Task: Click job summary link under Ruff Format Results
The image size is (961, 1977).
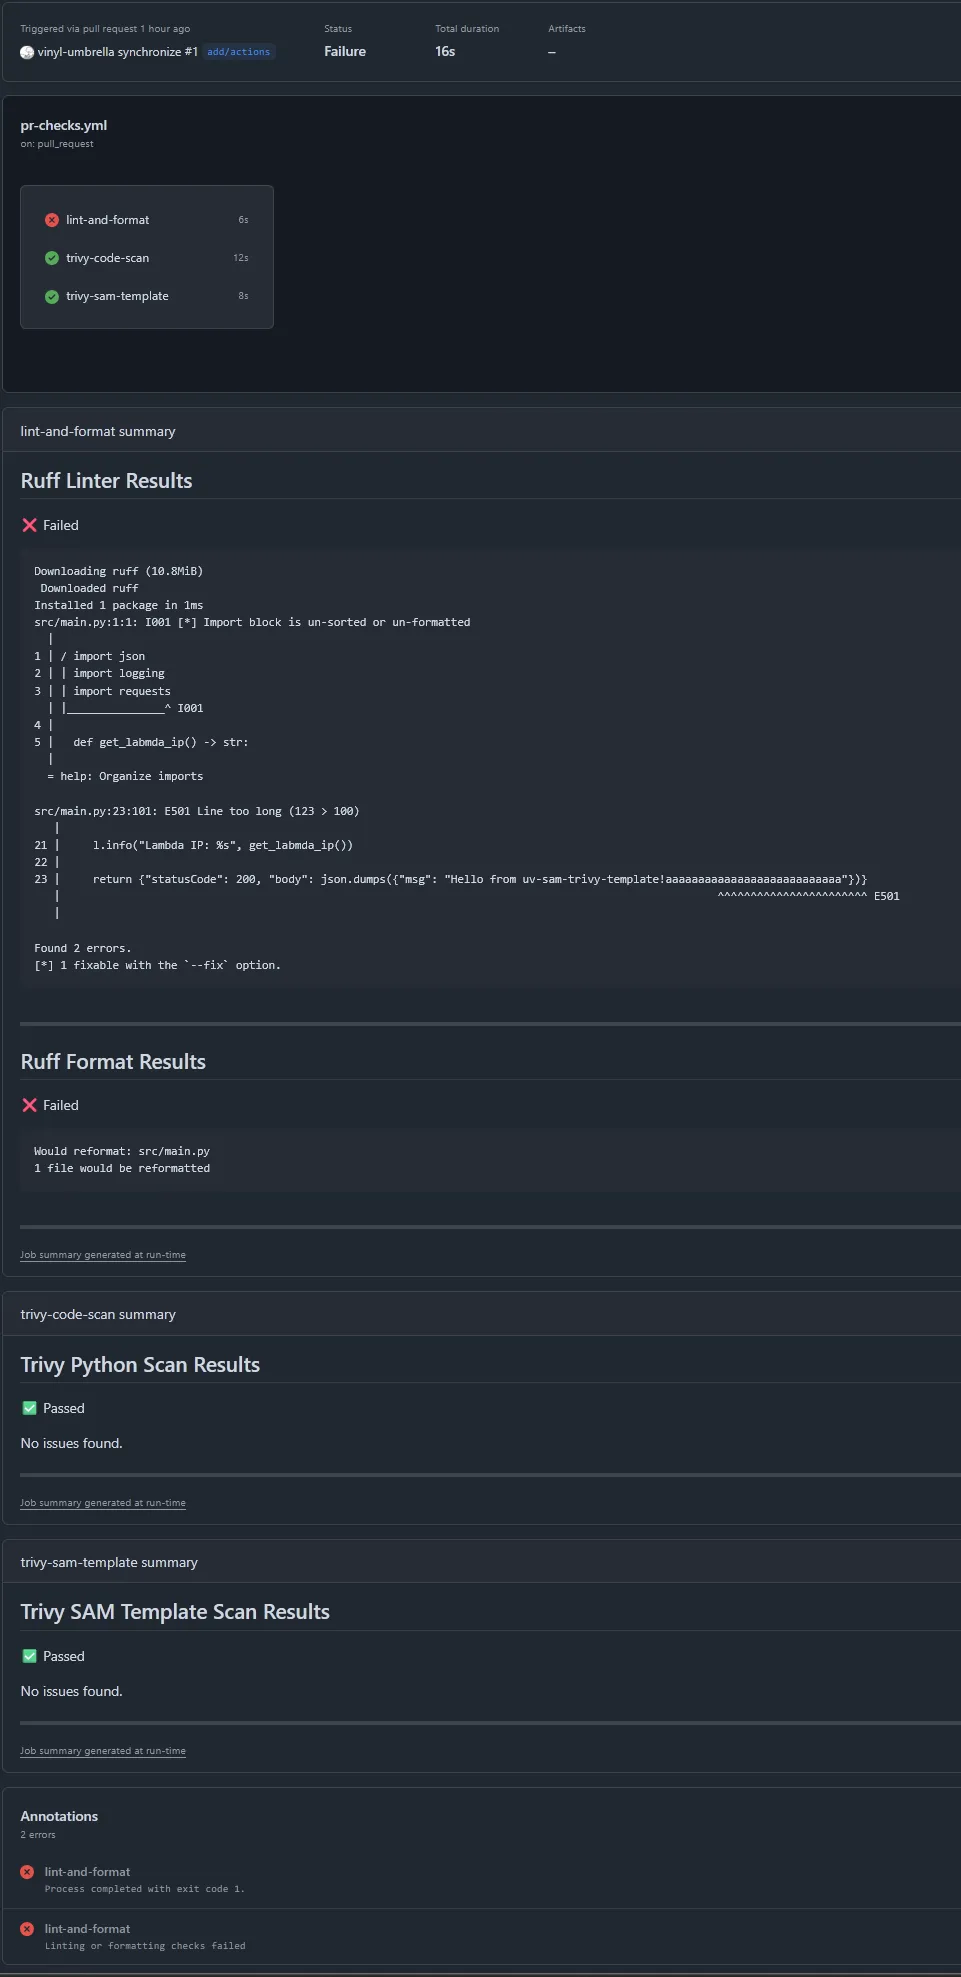Action: tap(103, 1255)
